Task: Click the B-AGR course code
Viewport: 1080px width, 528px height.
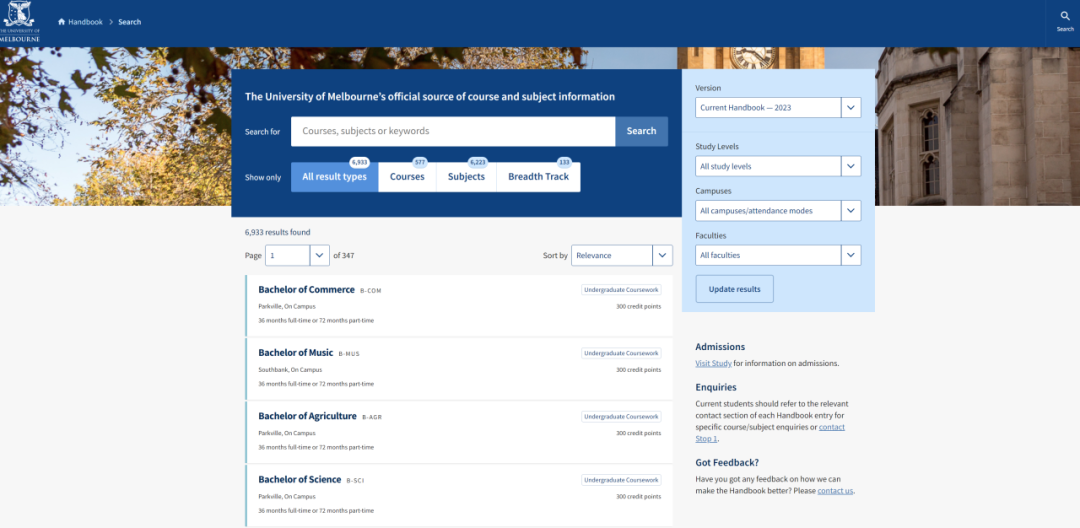Action: tap(372, 418)
